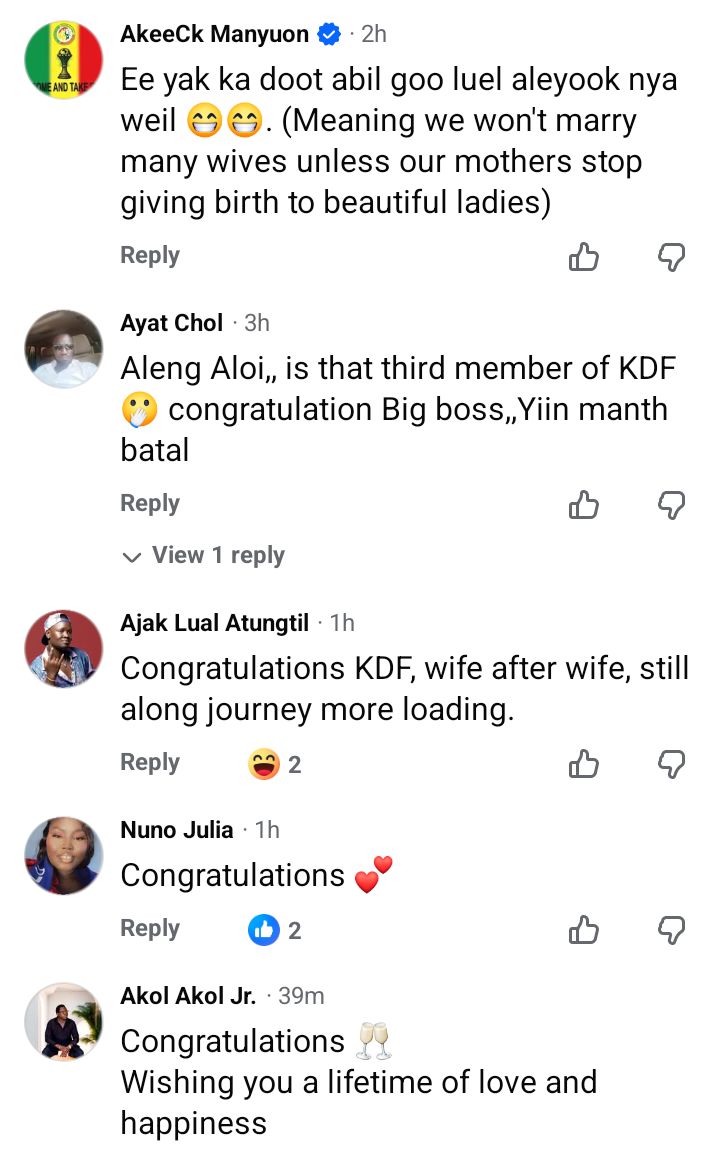Like Ayat Chol's comment

pos(584,506)
